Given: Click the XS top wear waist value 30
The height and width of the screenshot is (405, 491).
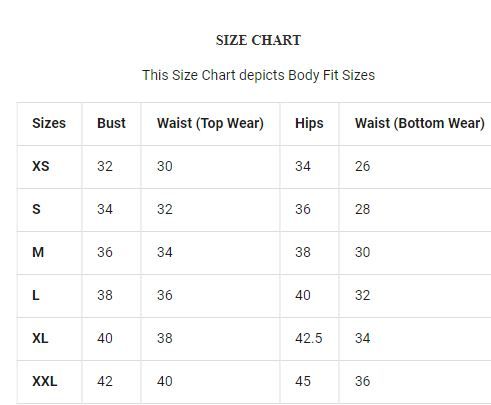Looking at the screenshot, I should coord(165,166).
